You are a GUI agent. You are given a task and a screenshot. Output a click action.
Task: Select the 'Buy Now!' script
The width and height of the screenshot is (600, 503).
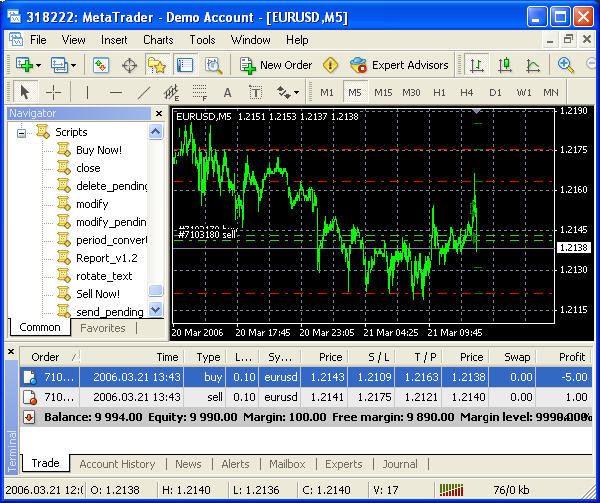click(x=99, y=150)
